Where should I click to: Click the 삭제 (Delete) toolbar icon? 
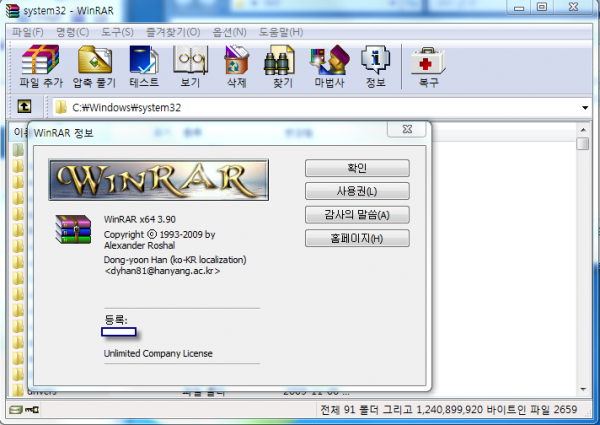click(x=236, y=66)
